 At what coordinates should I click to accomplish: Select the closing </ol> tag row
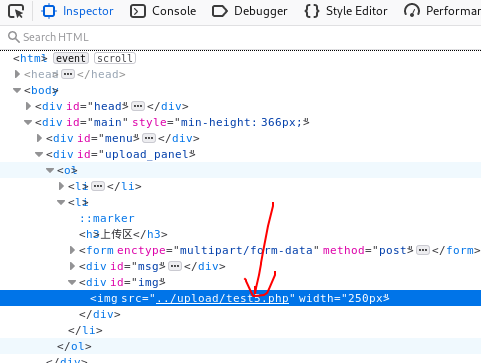coord(240,346)
